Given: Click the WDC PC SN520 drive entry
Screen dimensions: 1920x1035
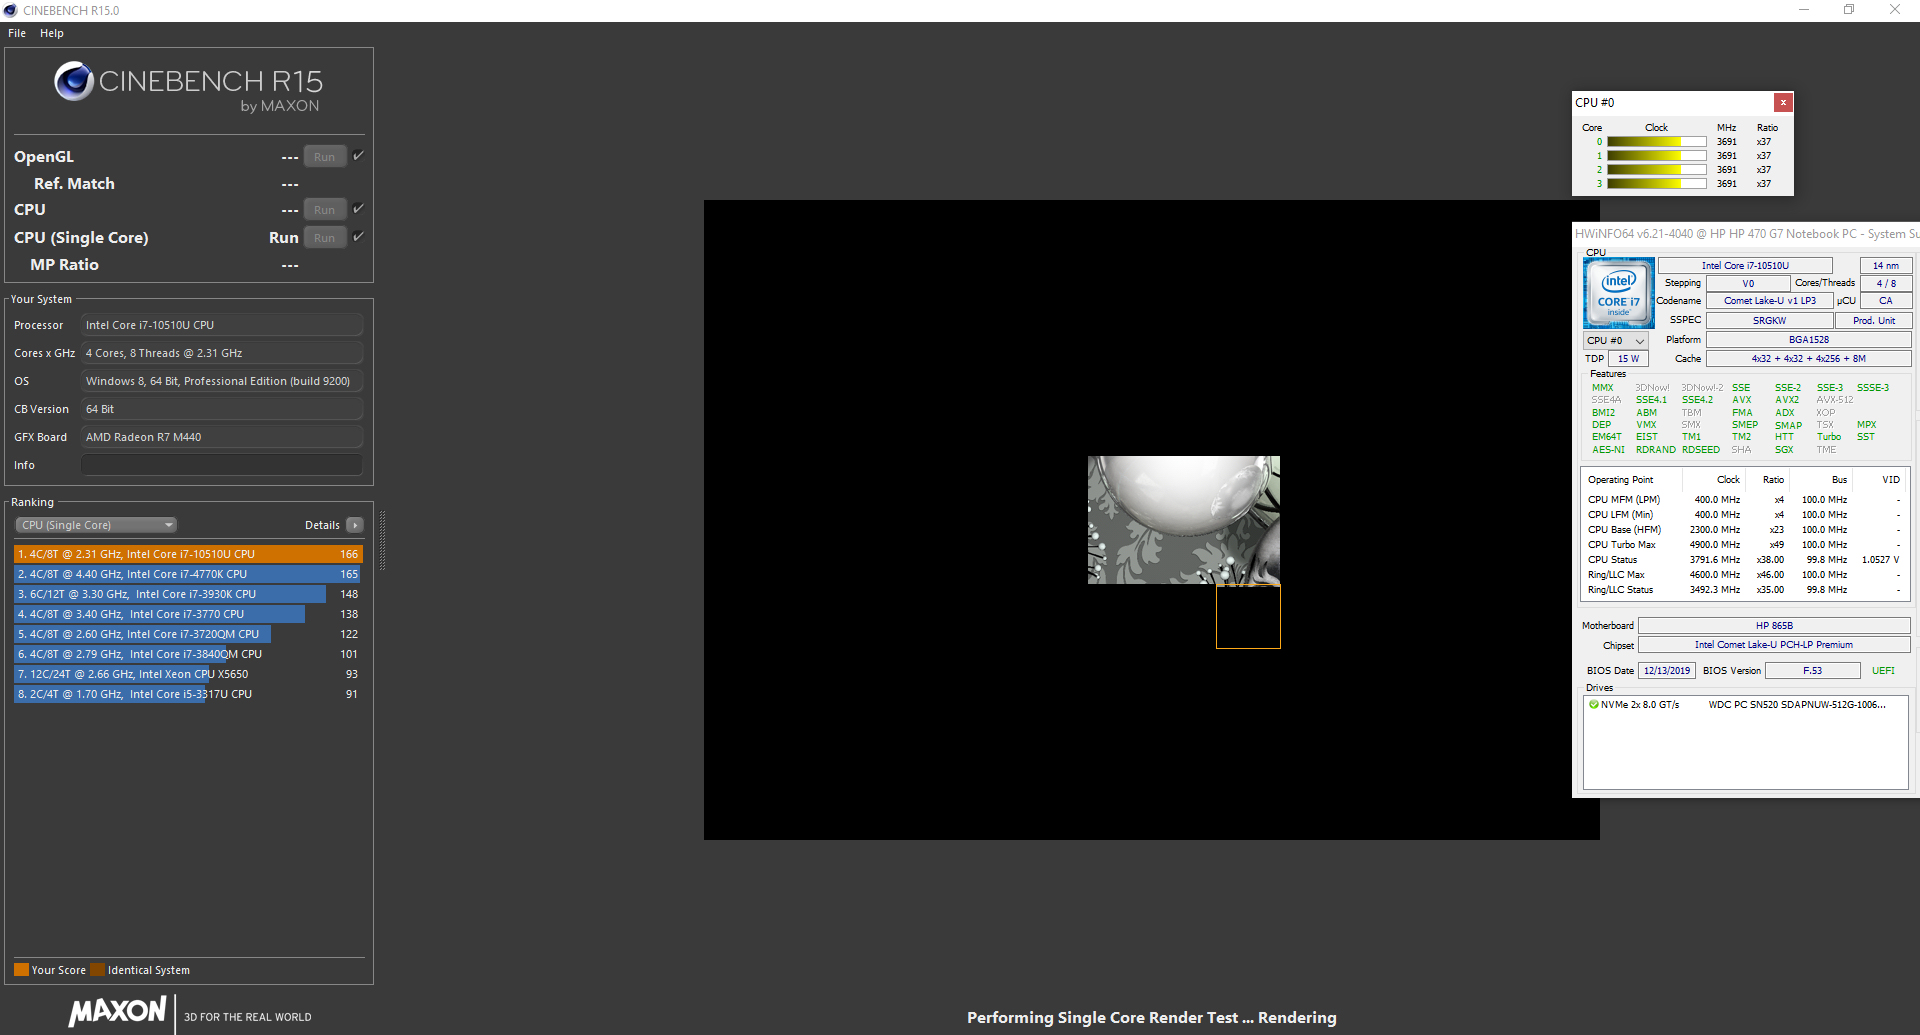Looking at the screenshot, I should (x=1796, y=705).
